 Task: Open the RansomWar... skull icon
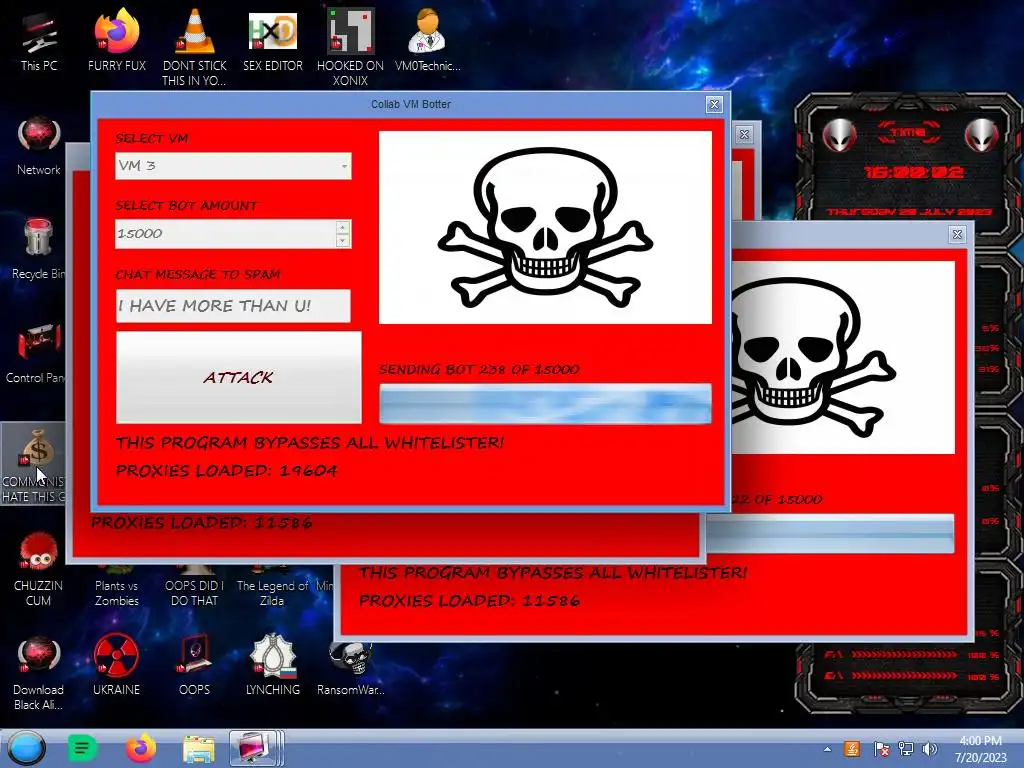point(350,669)
